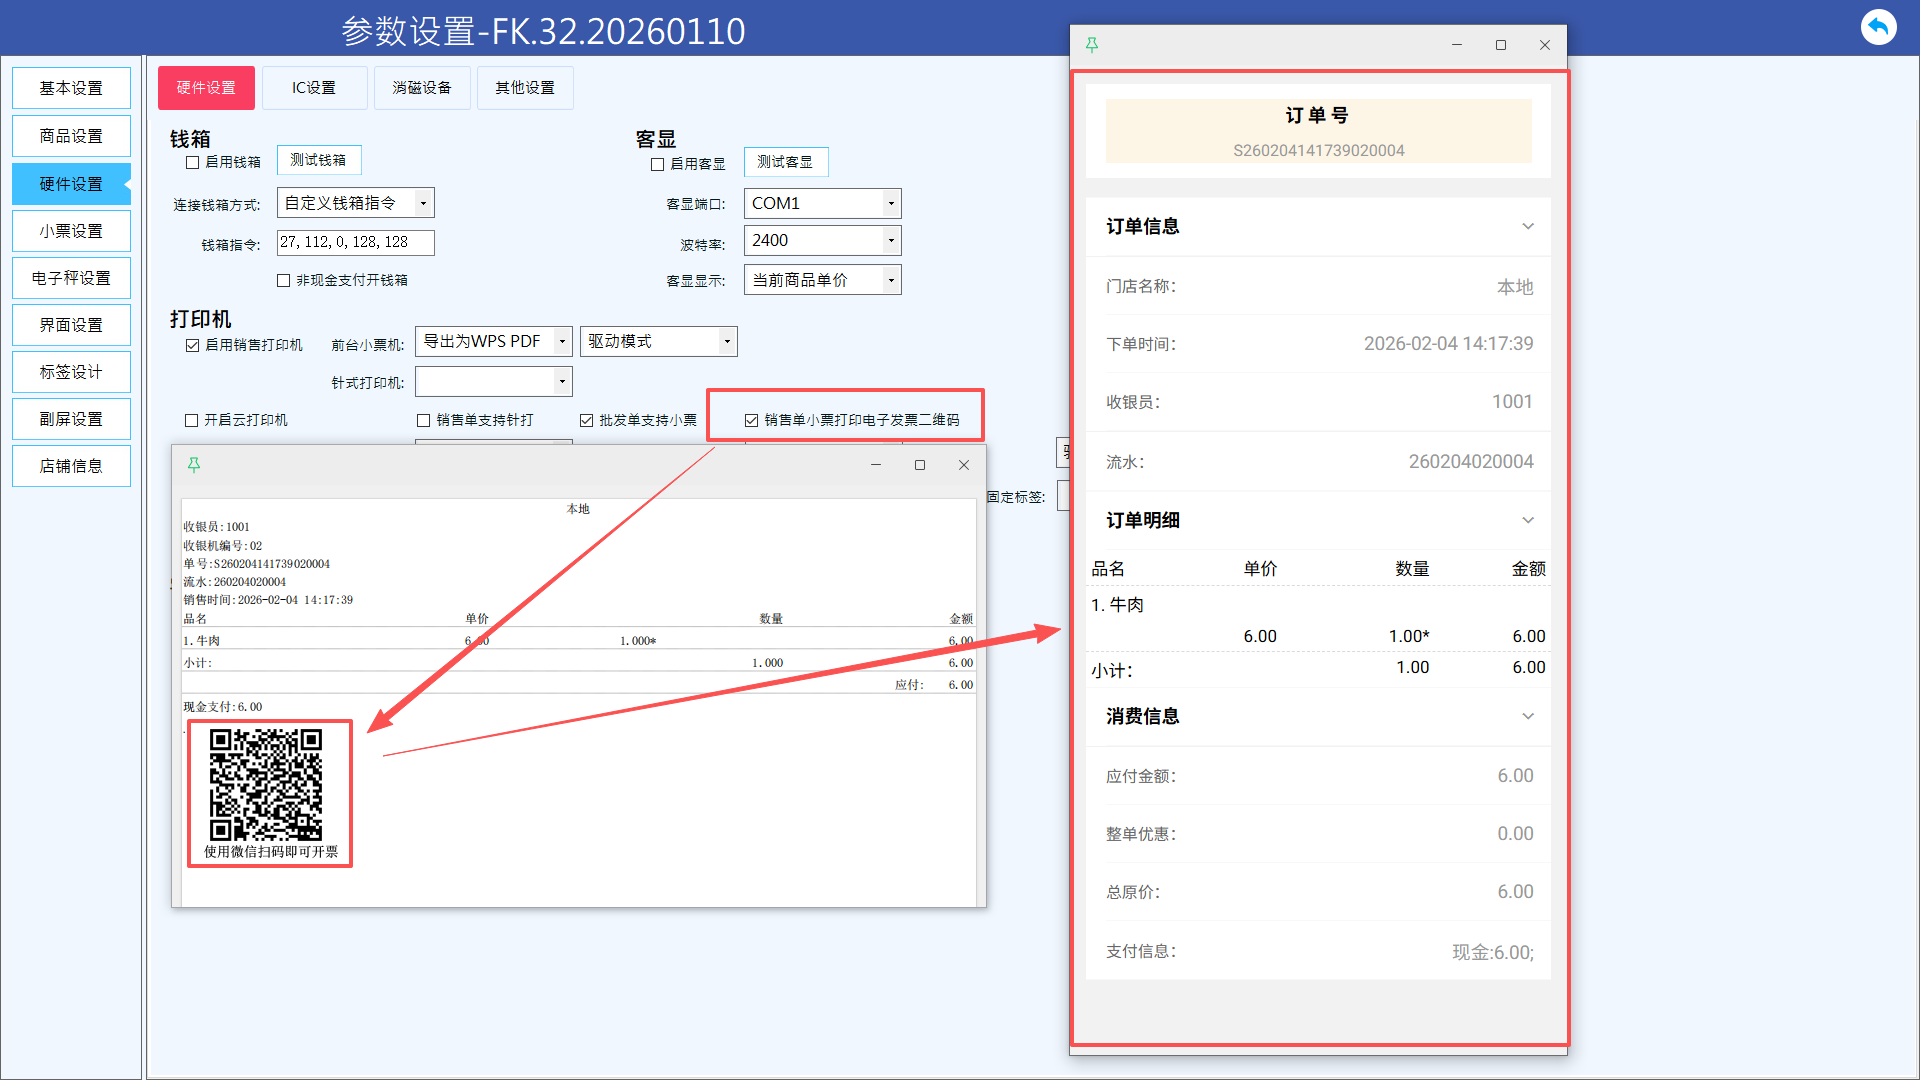This screenshot has width=1920, height=1080.
Task: Uncheck 启用销售打印机 checkbox
Action: 193,345
